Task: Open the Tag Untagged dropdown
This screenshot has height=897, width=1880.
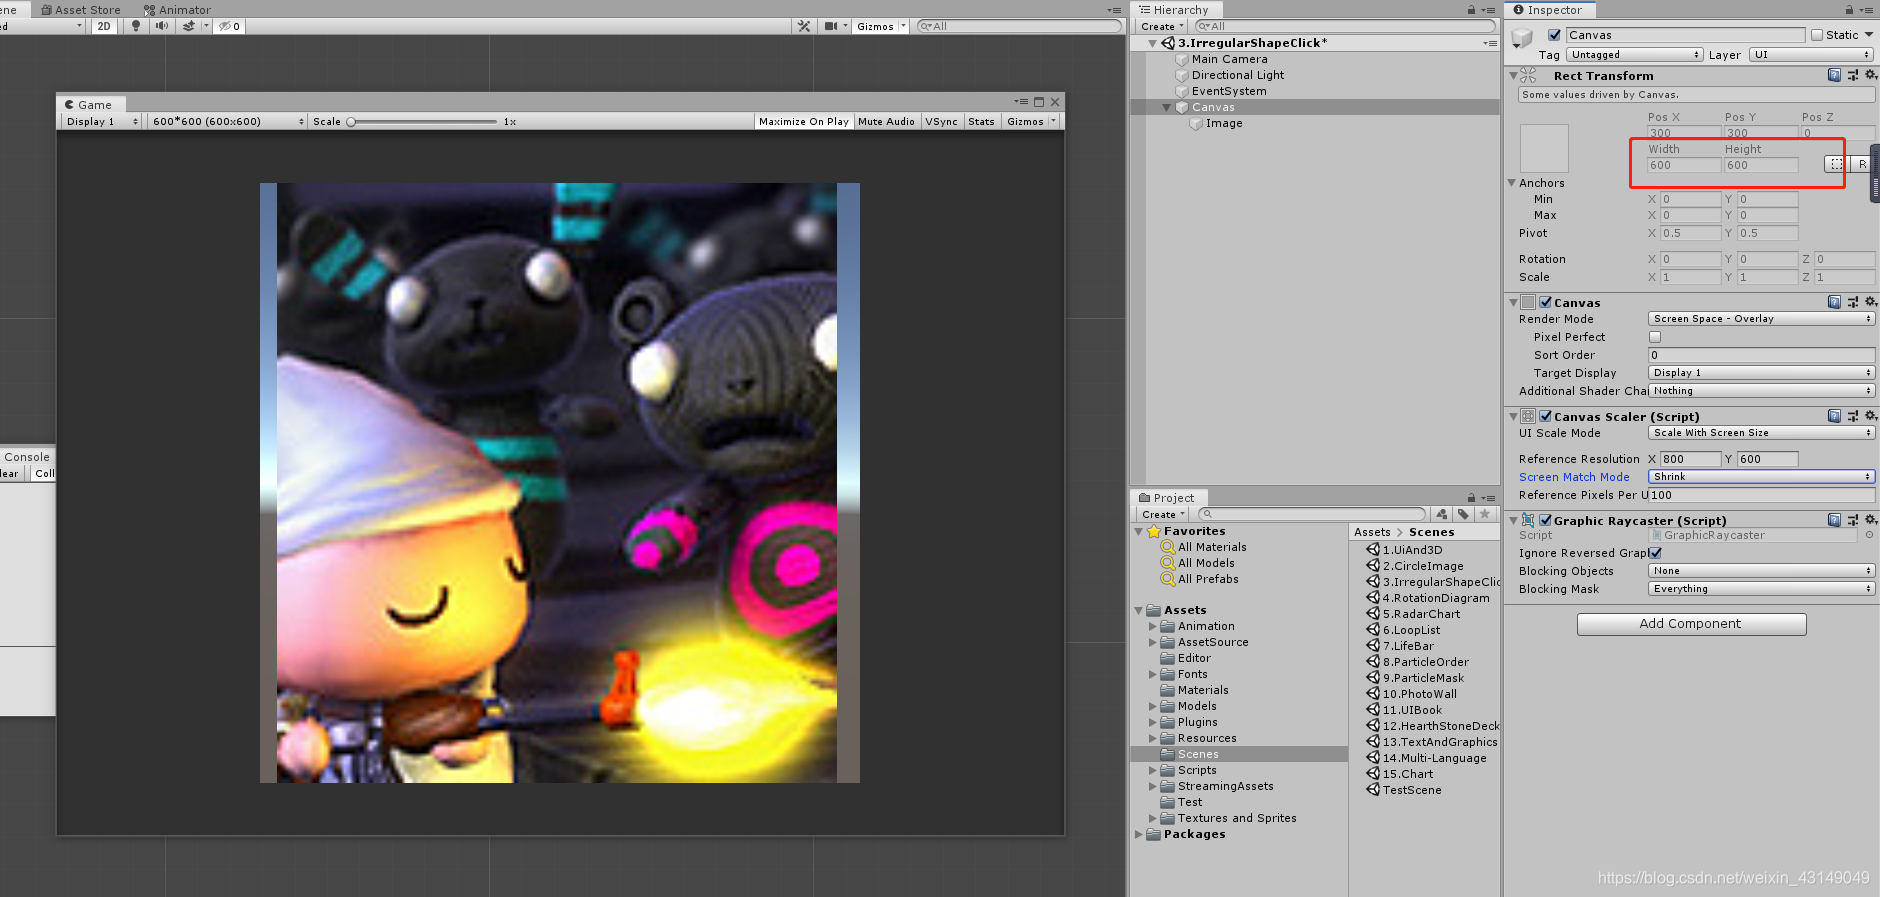Action: tap(1635, 55)
